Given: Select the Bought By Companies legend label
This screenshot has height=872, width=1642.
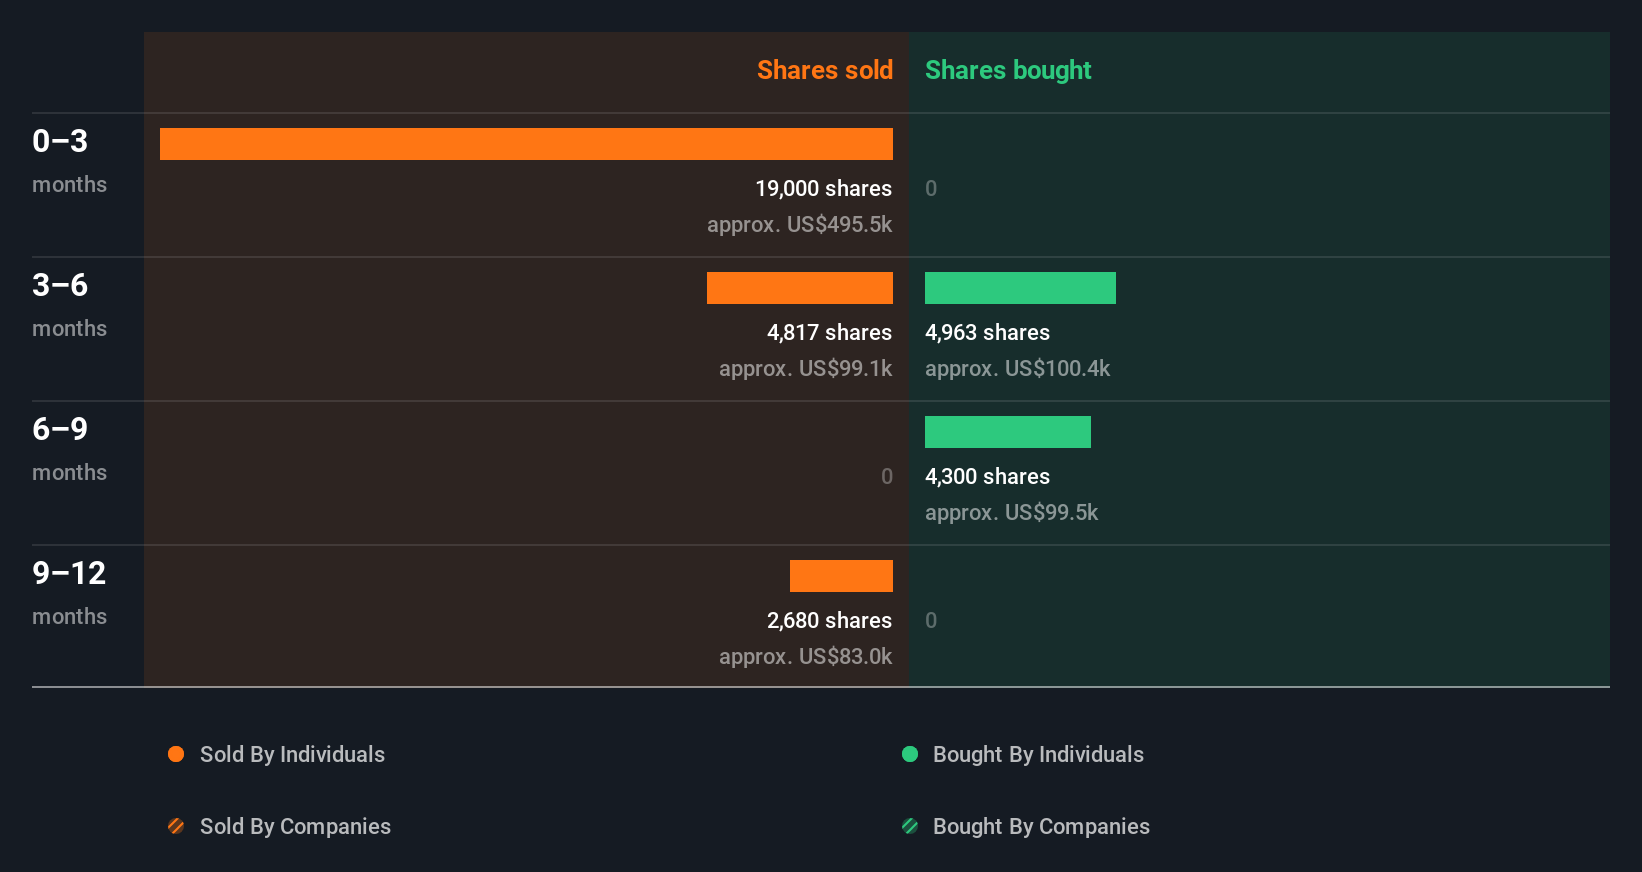Looking at the screenshot, I should click(x=1041, y=826).
